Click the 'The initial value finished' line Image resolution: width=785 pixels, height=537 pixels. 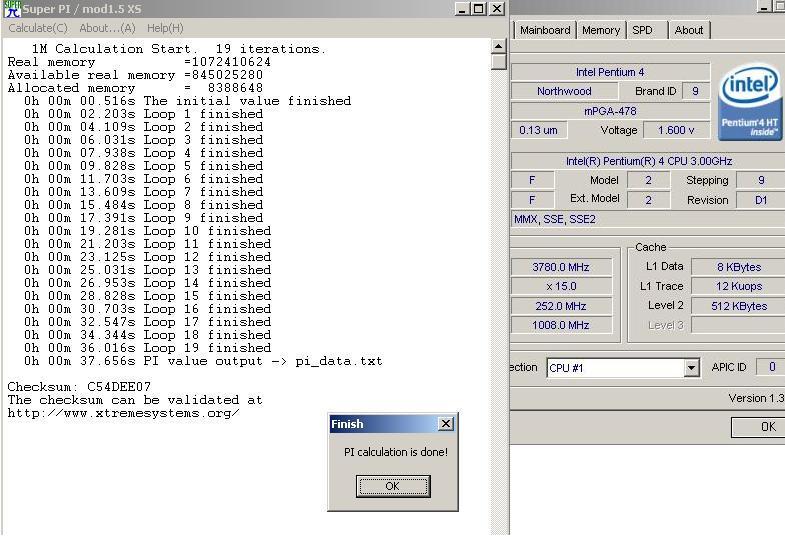pyautogui.click(x=187, y=101)
